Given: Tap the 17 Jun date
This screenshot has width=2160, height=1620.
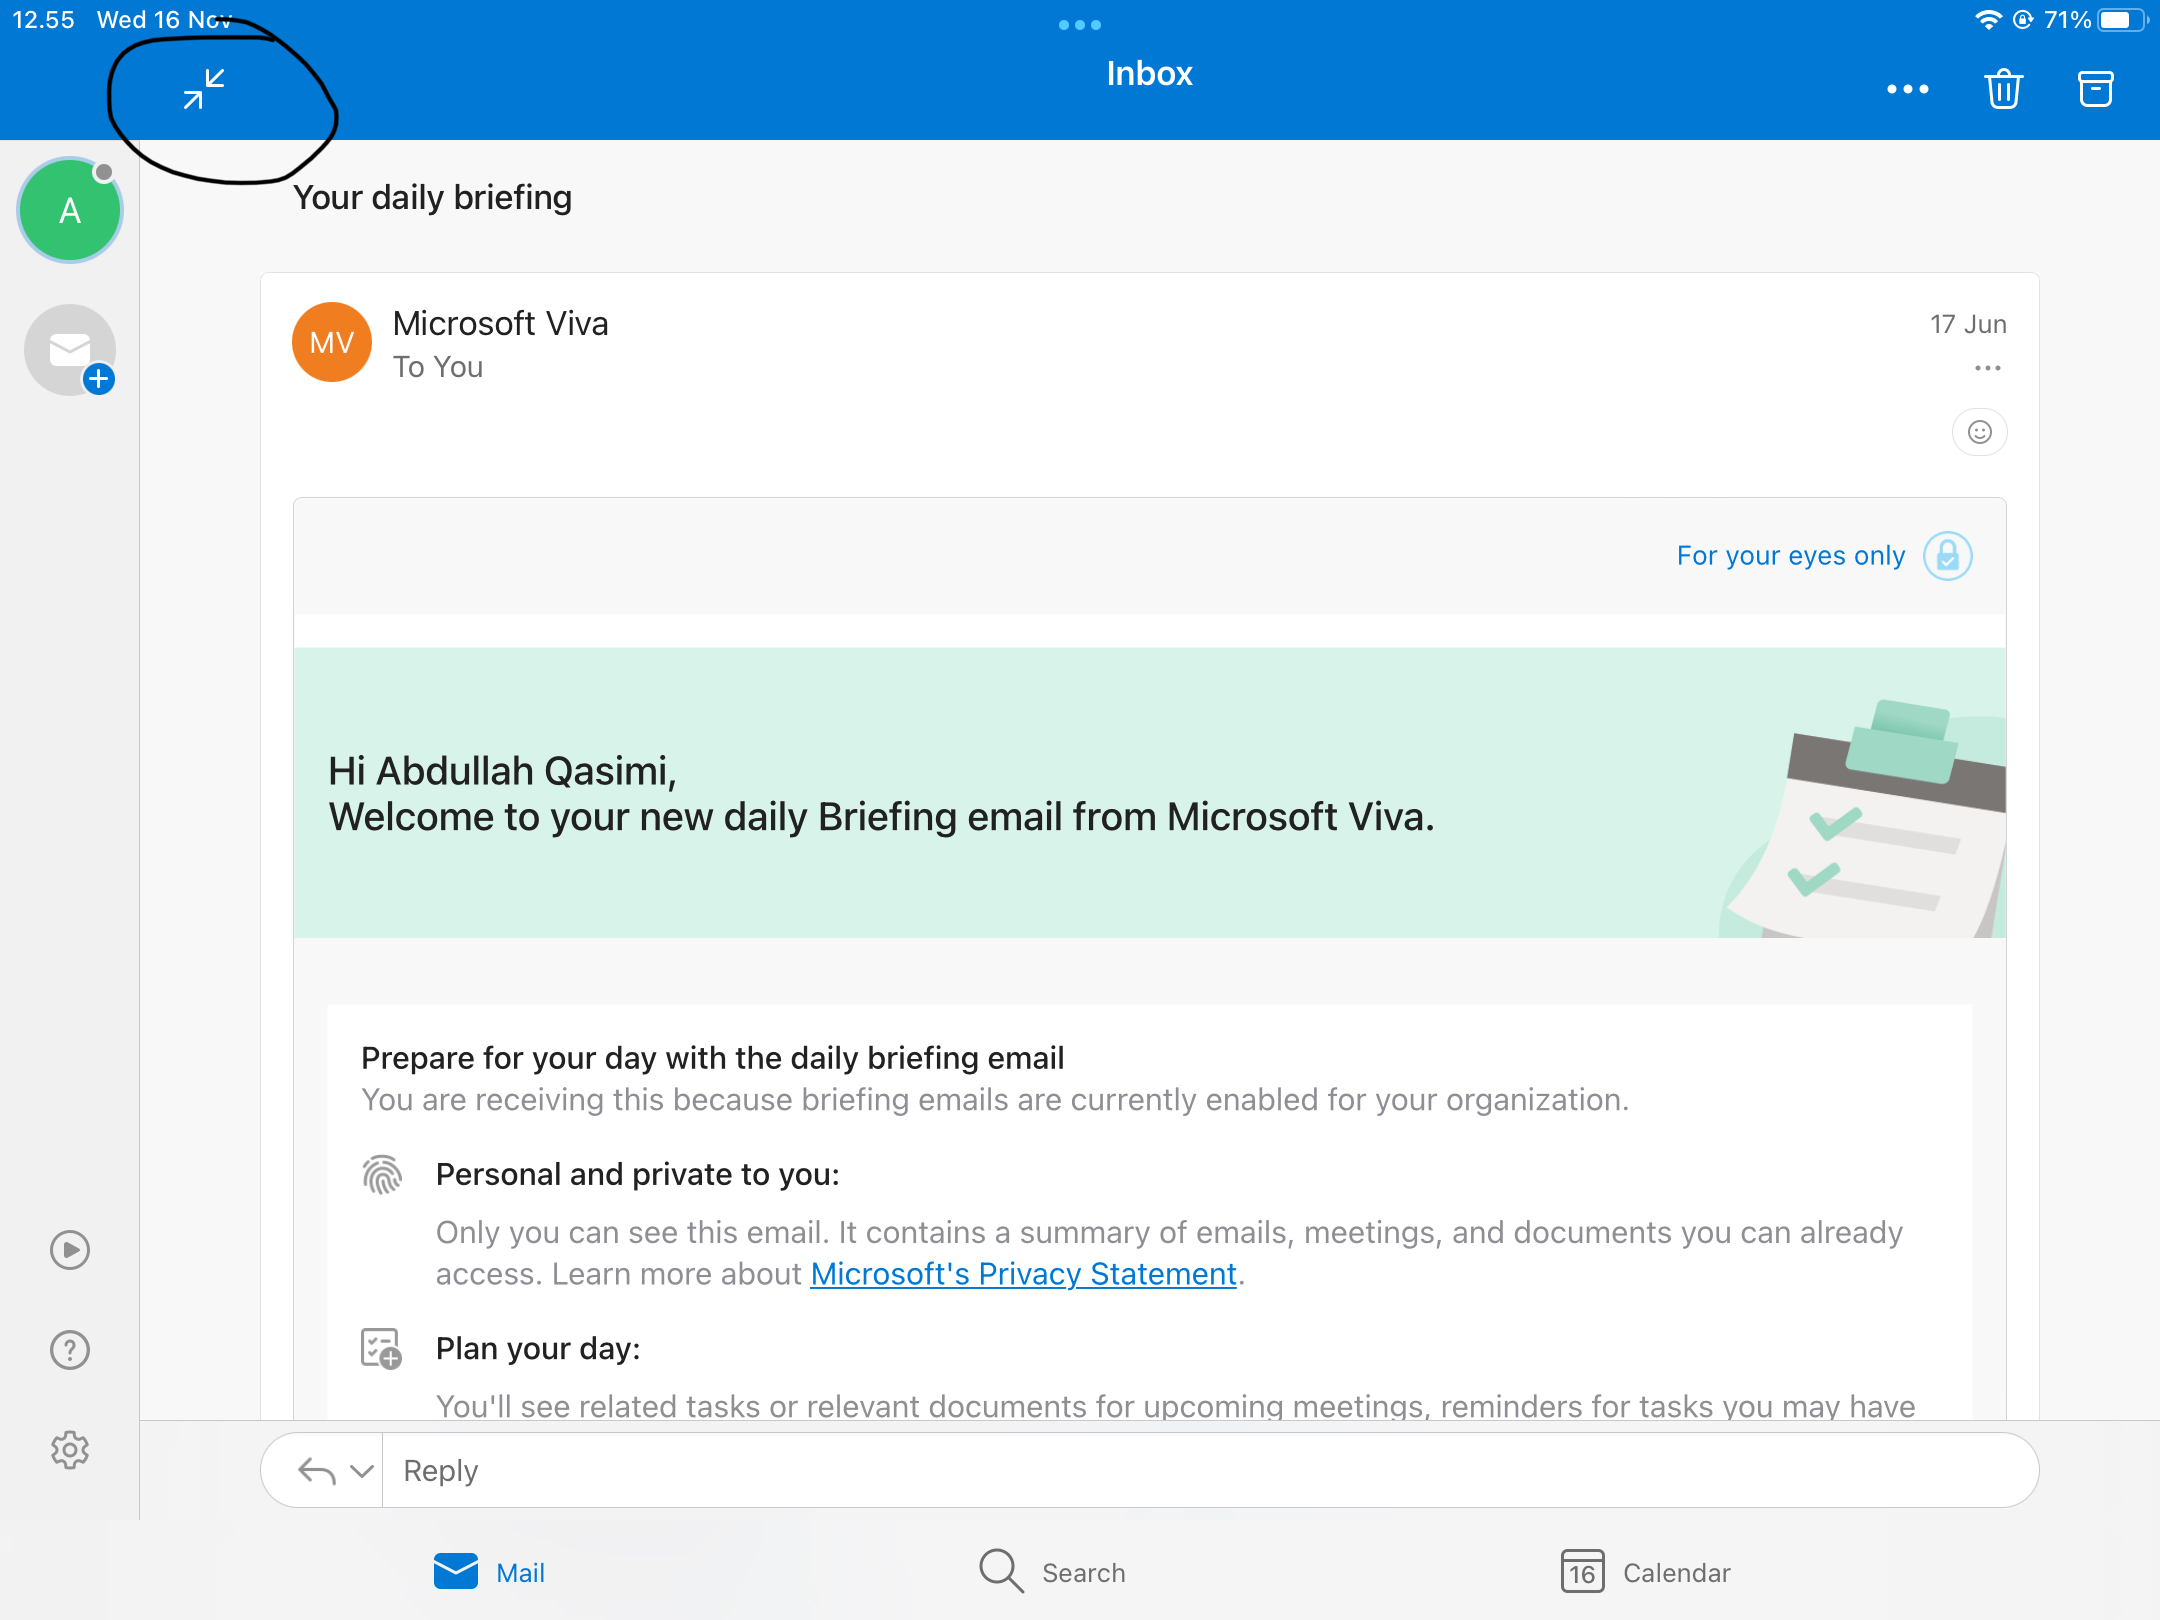Looking at the screenshot, I should tap(1968, 324).
